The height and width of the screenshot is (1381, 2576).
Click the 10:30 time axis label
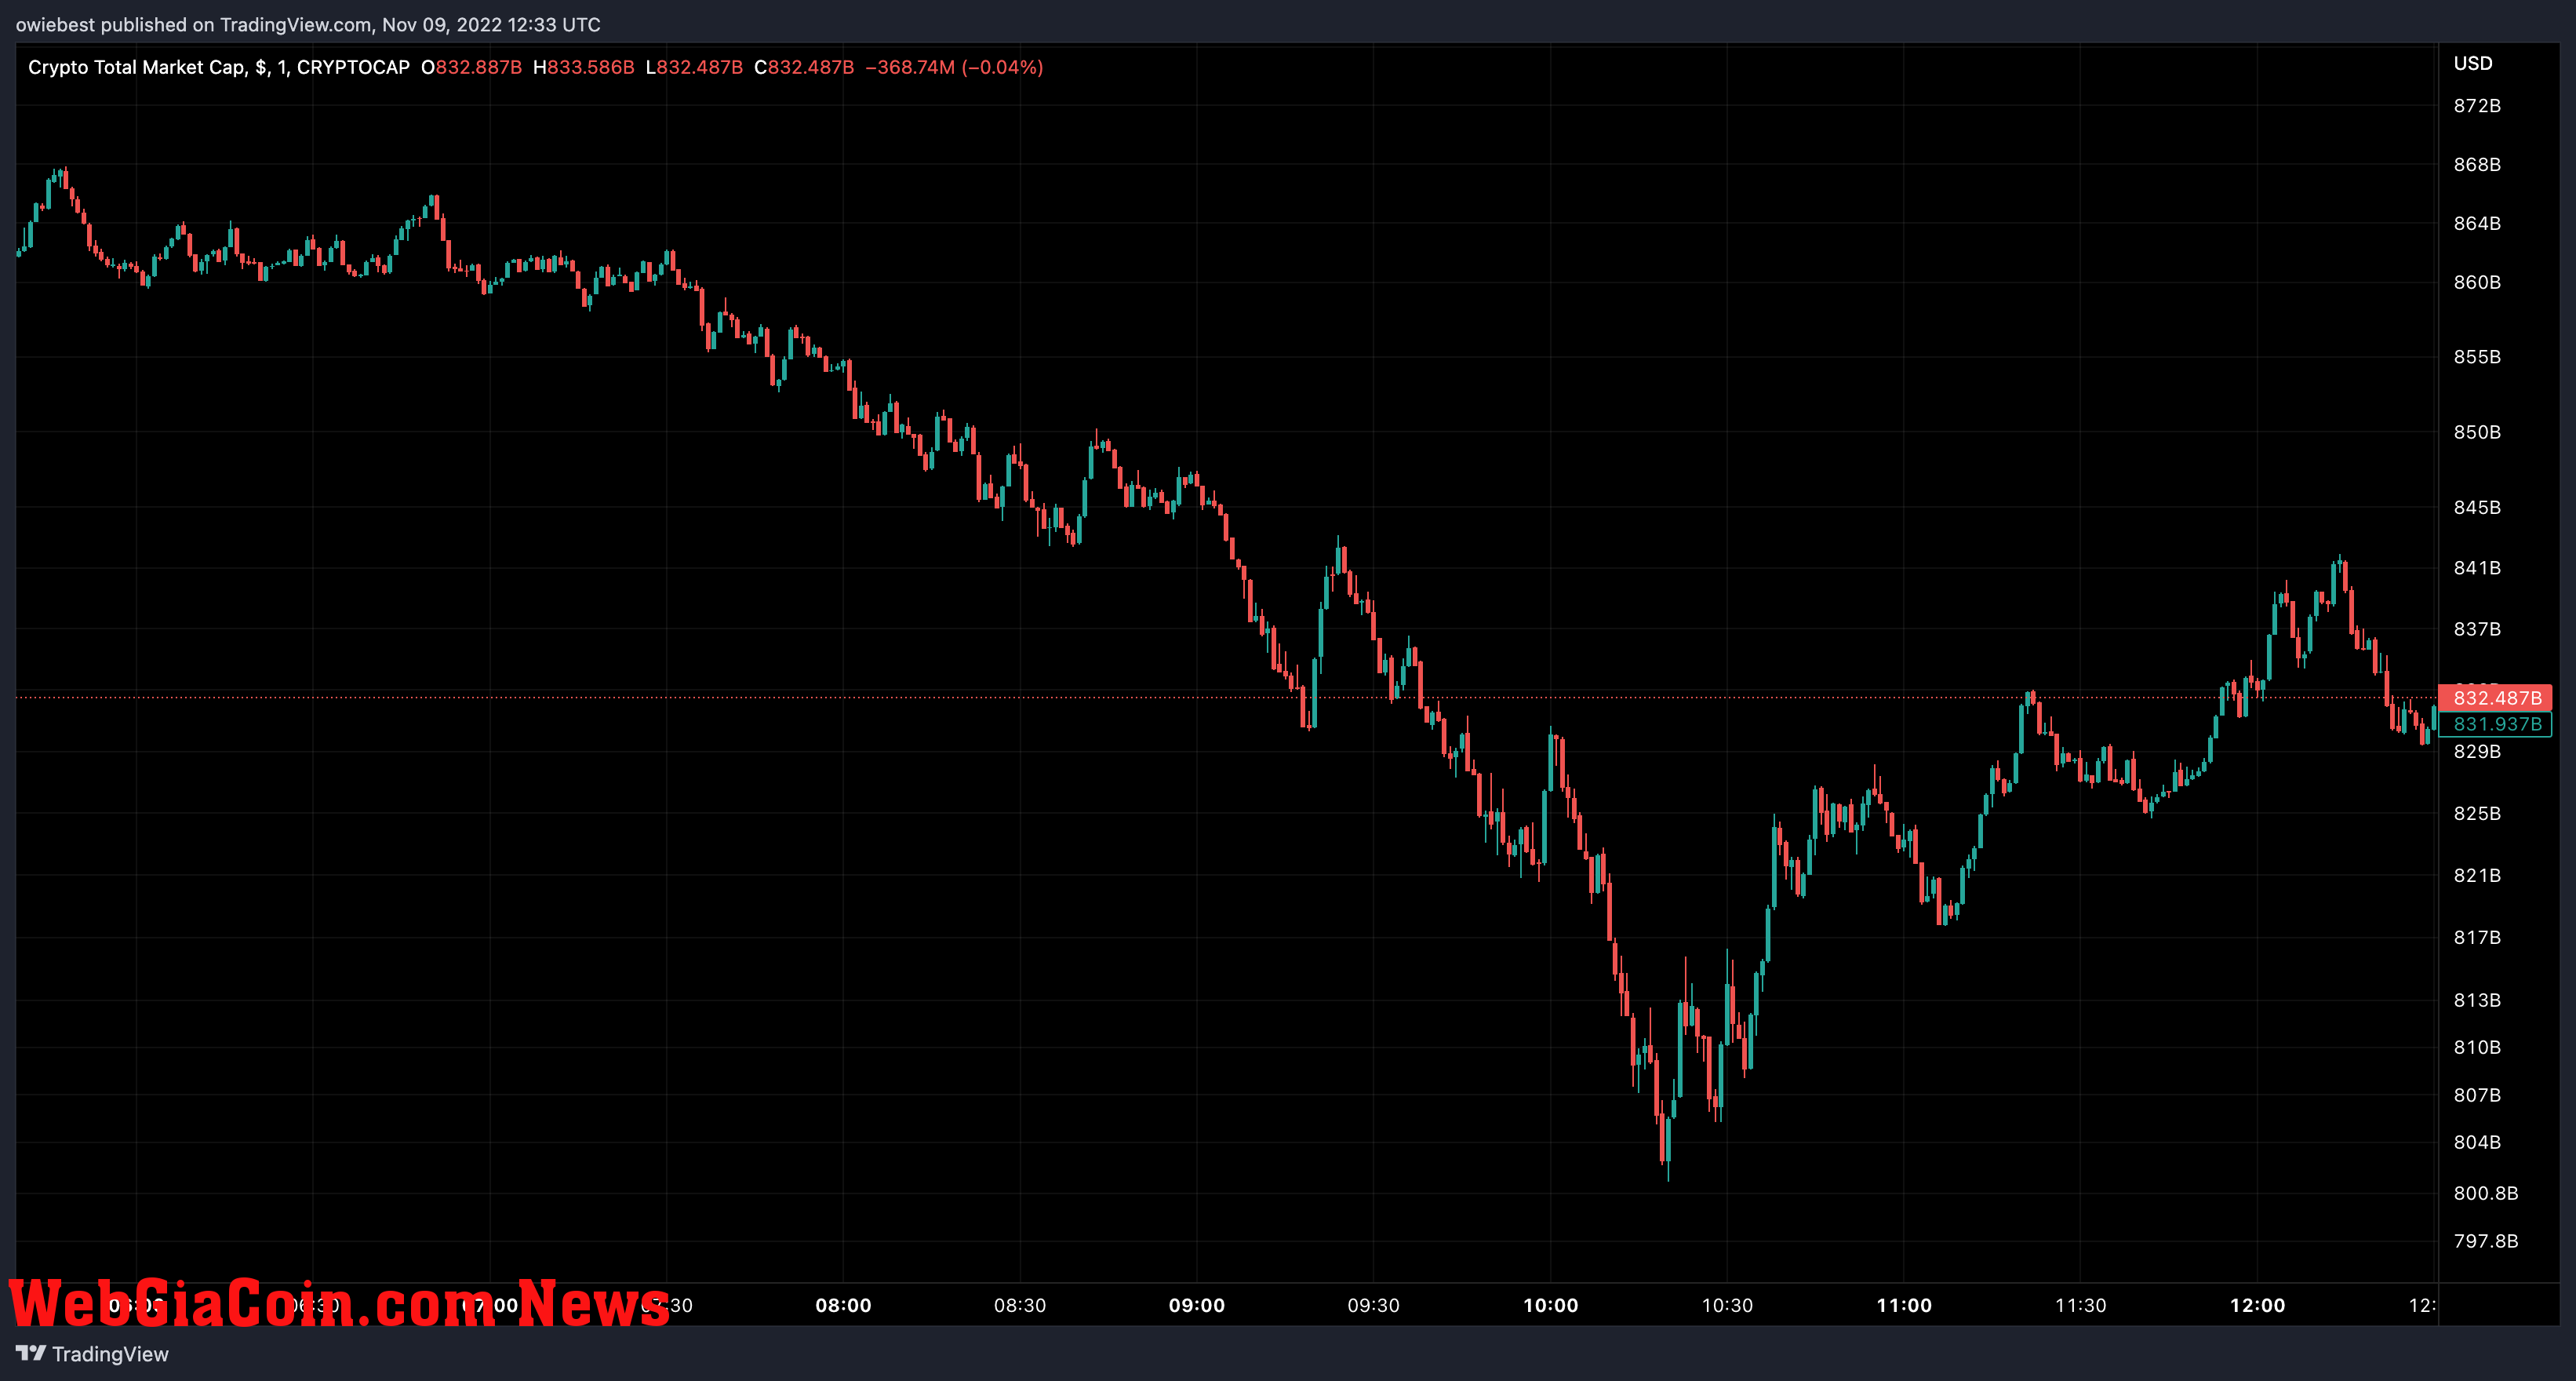point(1727,1305)
